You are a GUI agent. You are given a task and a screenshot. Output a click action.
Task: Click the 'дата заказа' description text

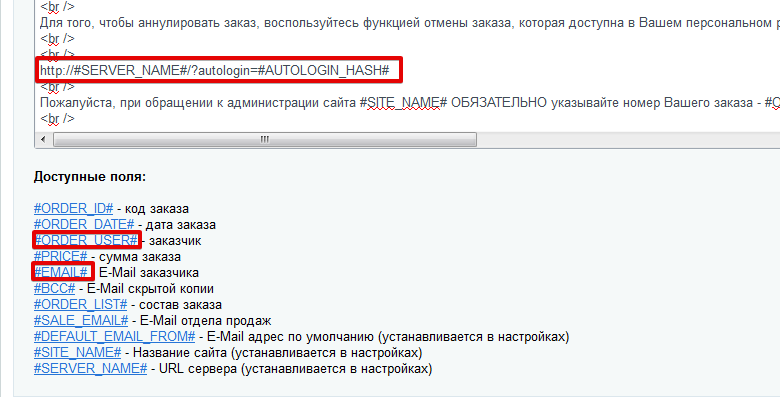pos(181,224)
